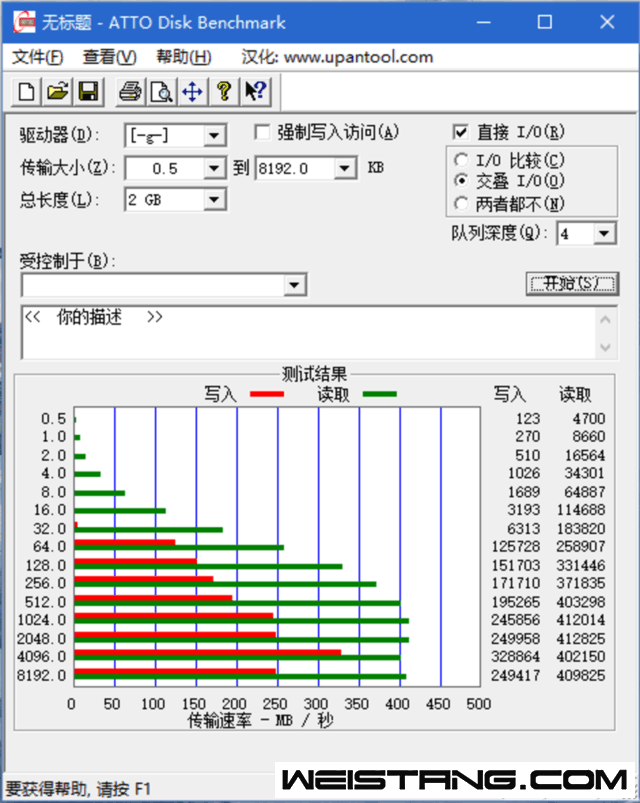Open the 队列深度 dropdown
Screen dimensions: 640x803
605,234
